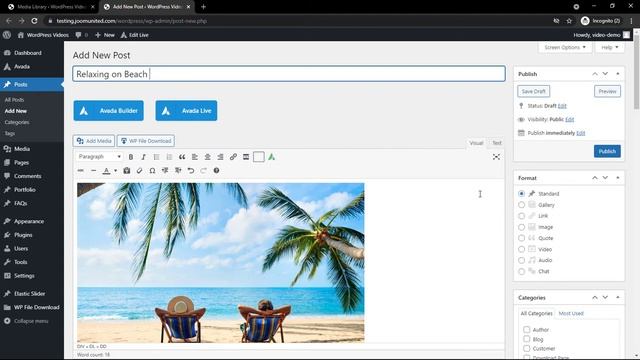Apply text color with A icon
The height and width of the screenshot is (360, 640).
pos(106,171)
